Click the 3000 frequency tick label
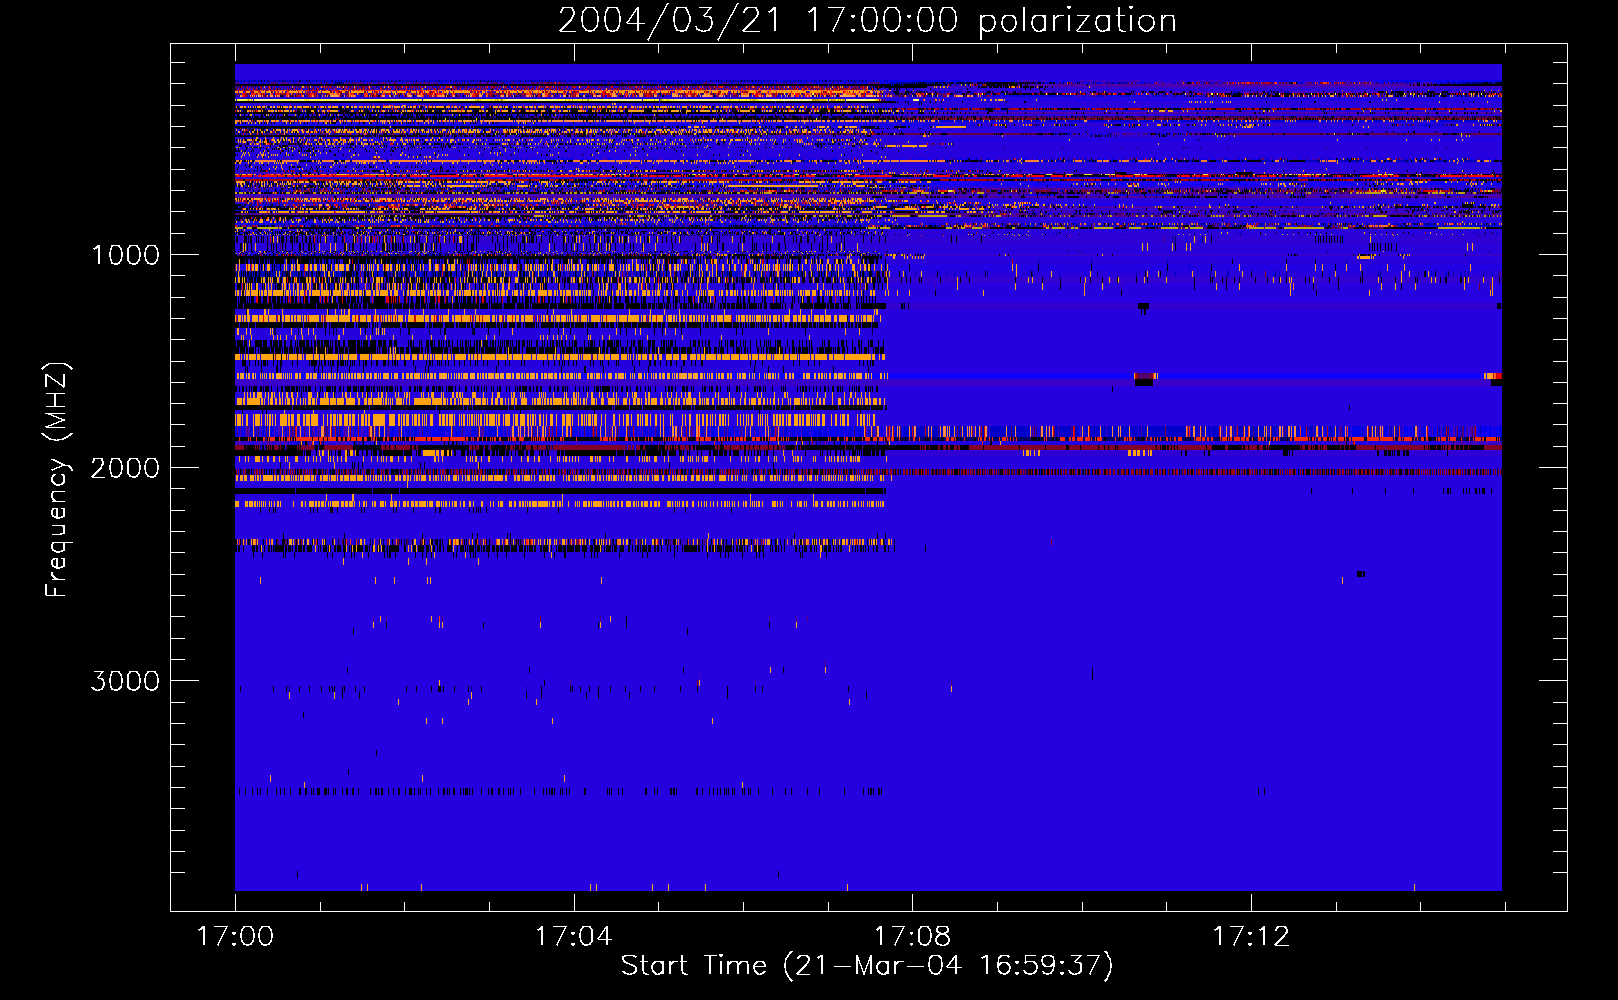This screenshot has height=1000, width=1618. [x=125, y=681]
